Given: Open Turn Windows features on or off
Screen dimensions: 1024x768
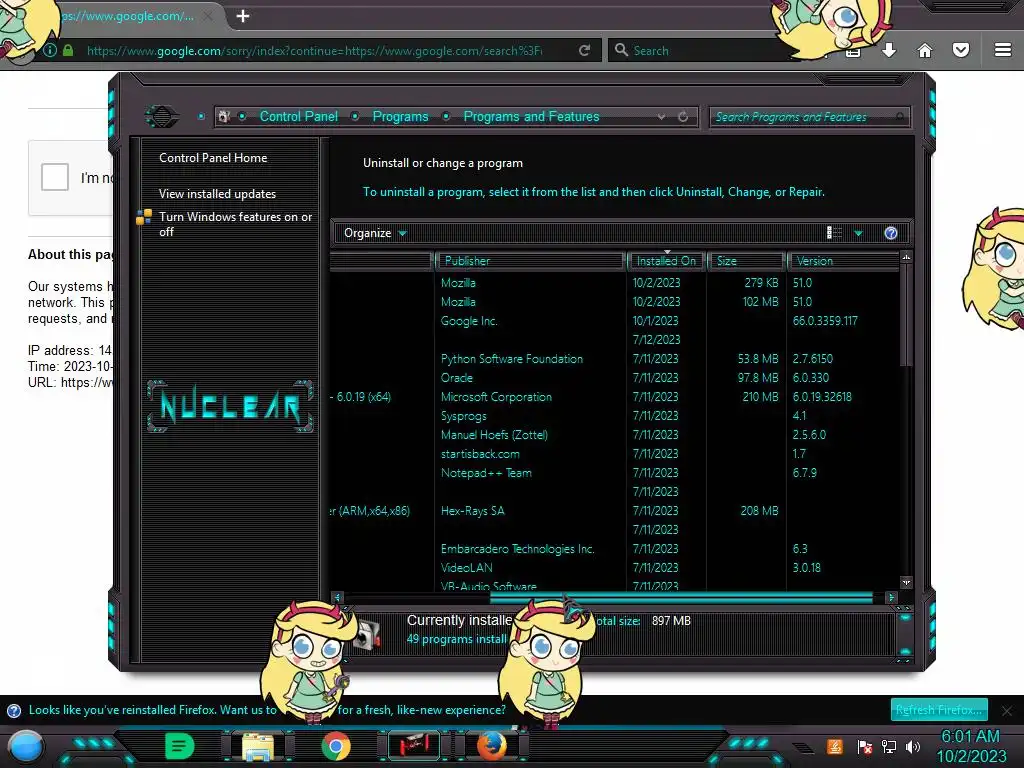Looking at the screenshot, I should [x=235, y=224].
